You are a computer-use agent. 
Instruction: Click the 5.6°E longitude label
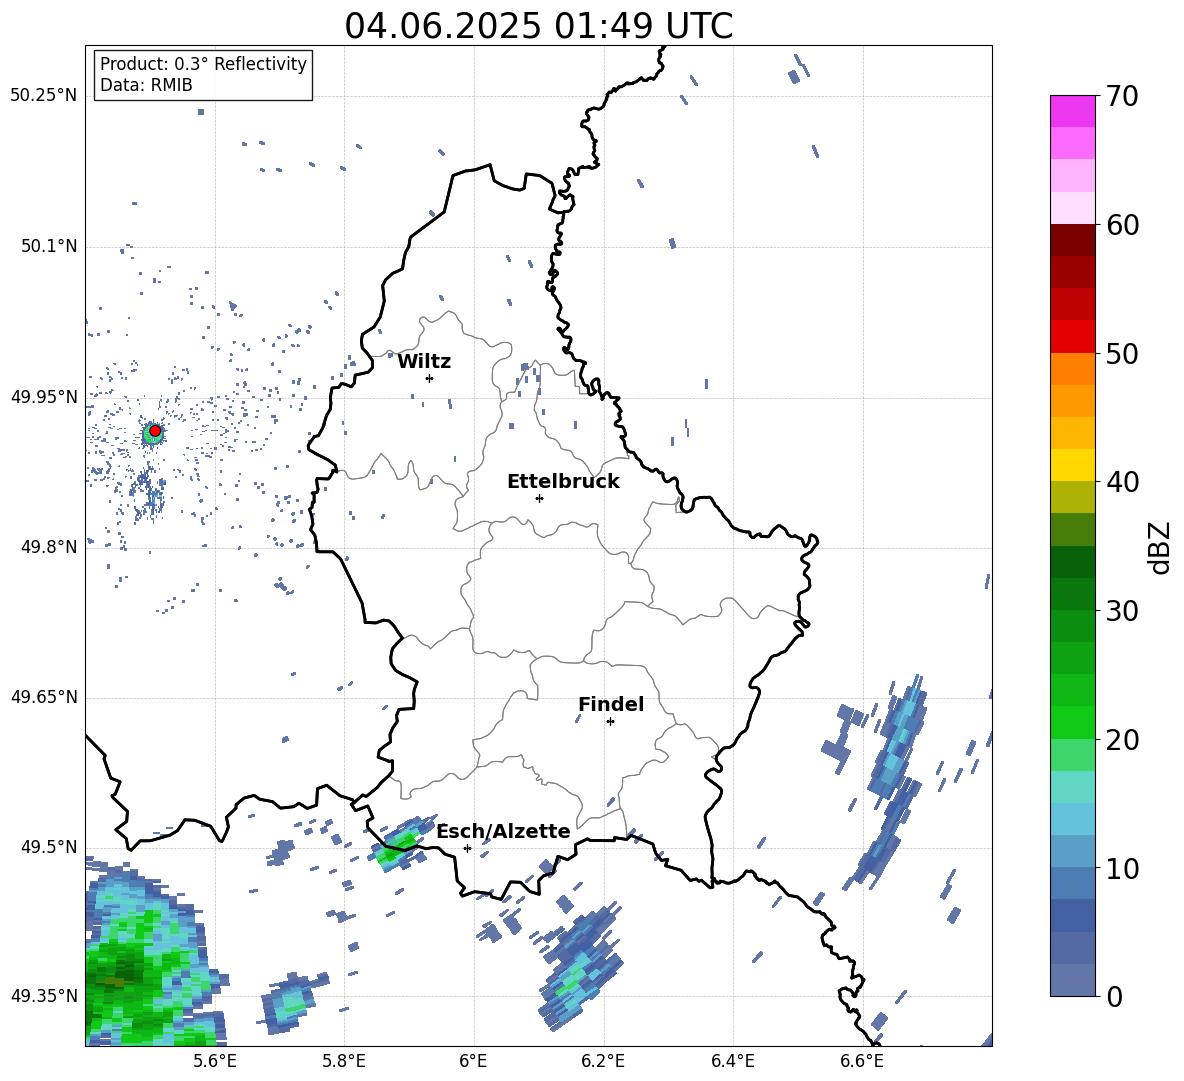click(214, 1061)
